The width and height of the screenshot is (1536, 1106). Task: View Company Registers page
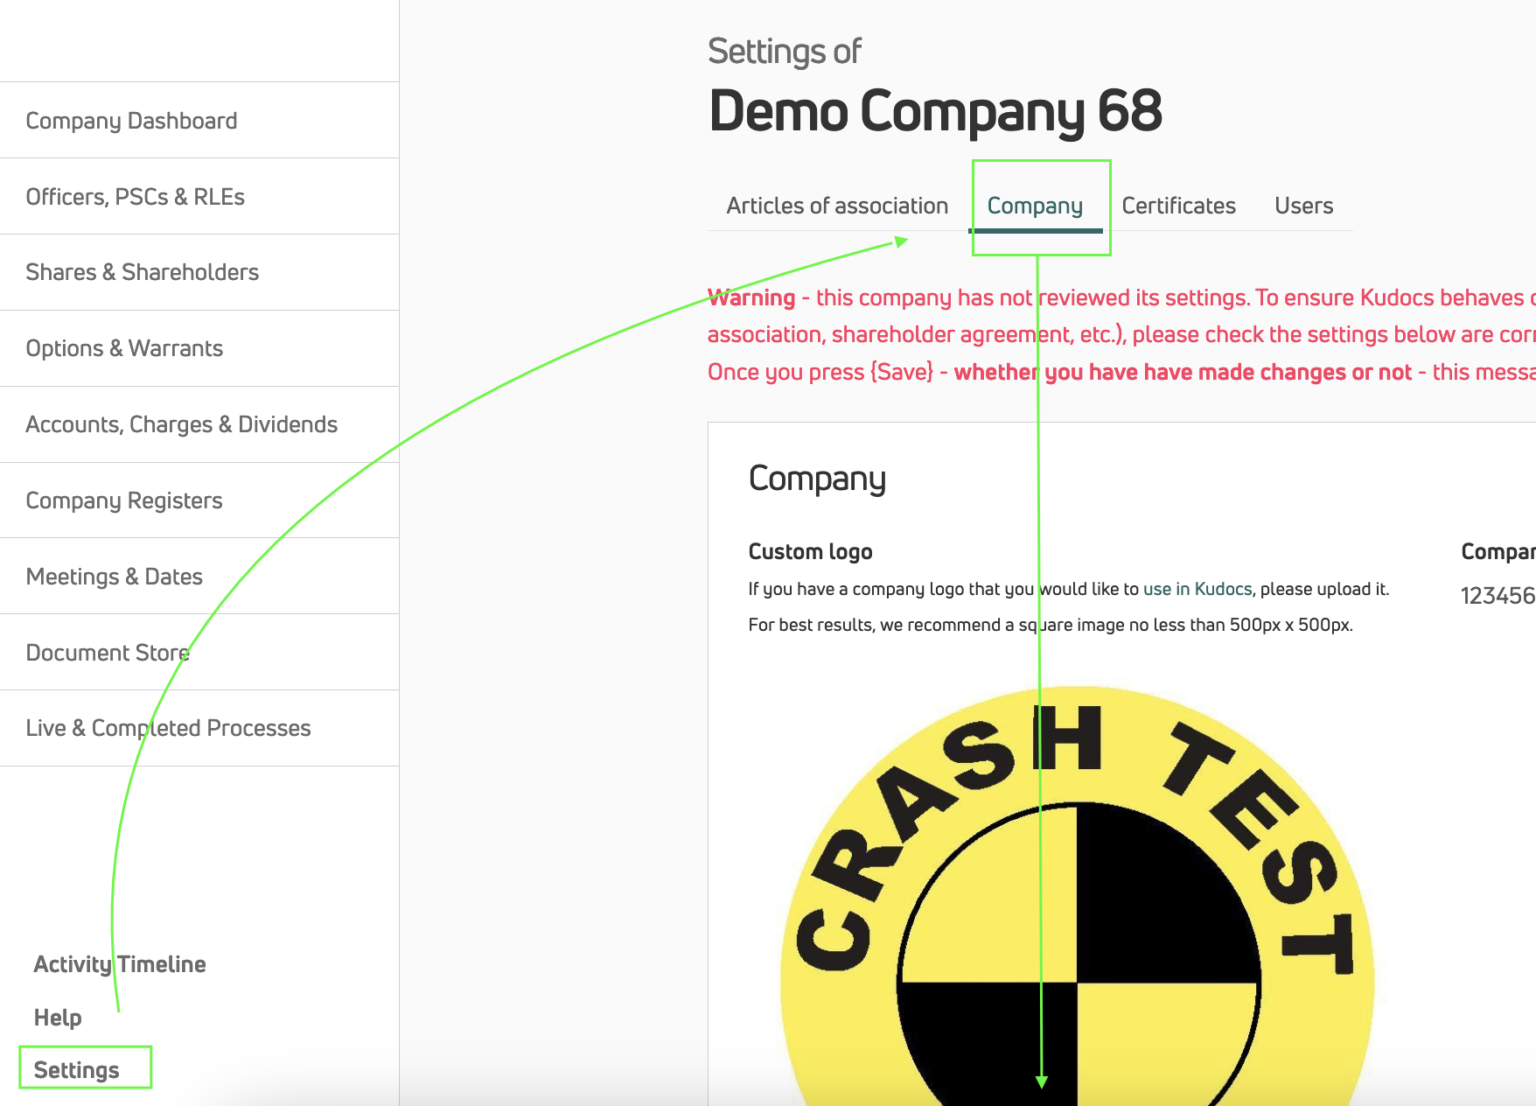pos(124,500)
